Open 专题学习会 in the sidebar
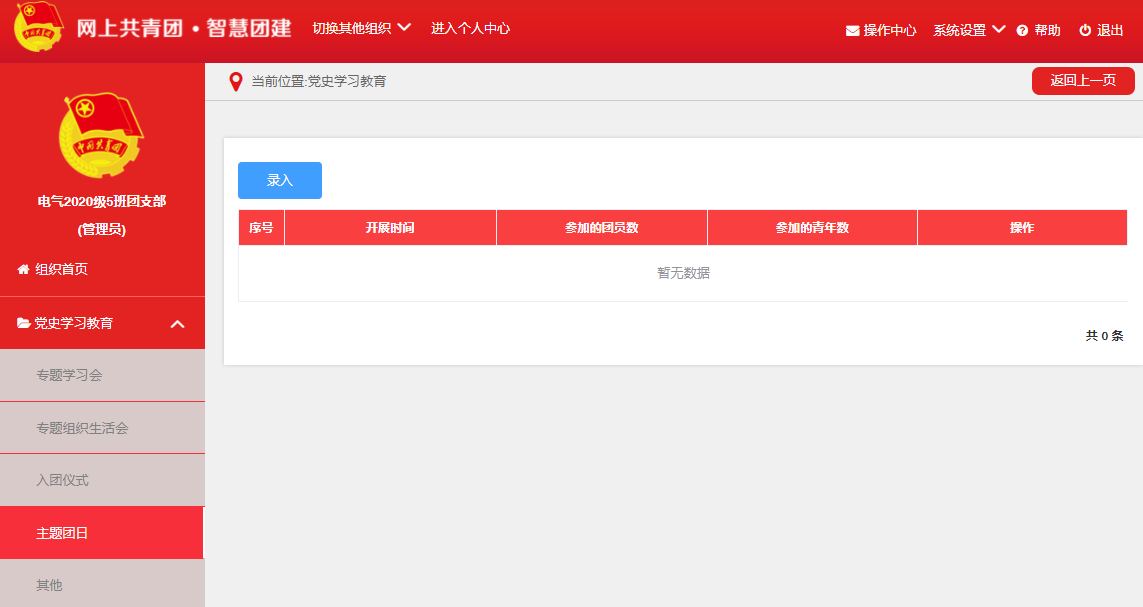1143x607 pixels. (69, 375)
